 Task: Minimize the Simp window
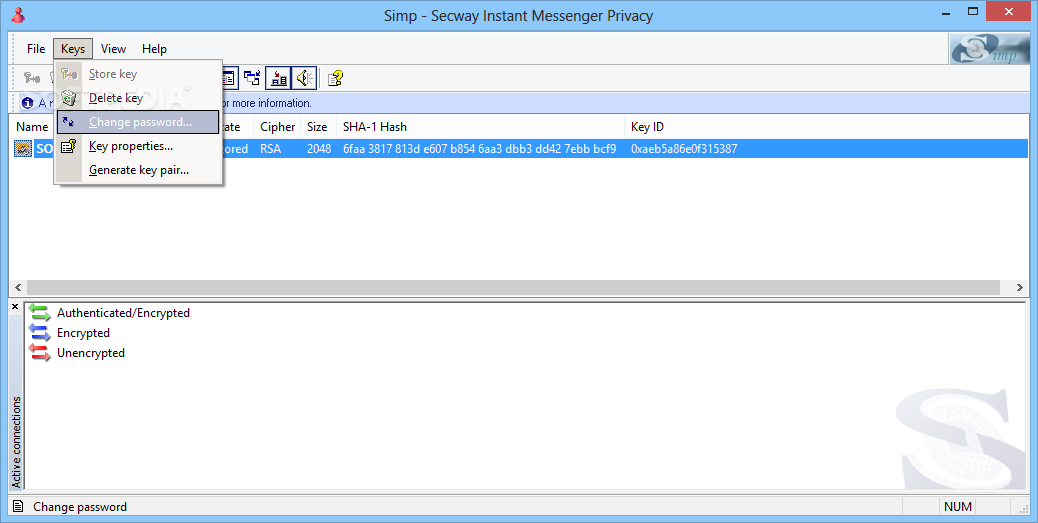tap(947, 11)
